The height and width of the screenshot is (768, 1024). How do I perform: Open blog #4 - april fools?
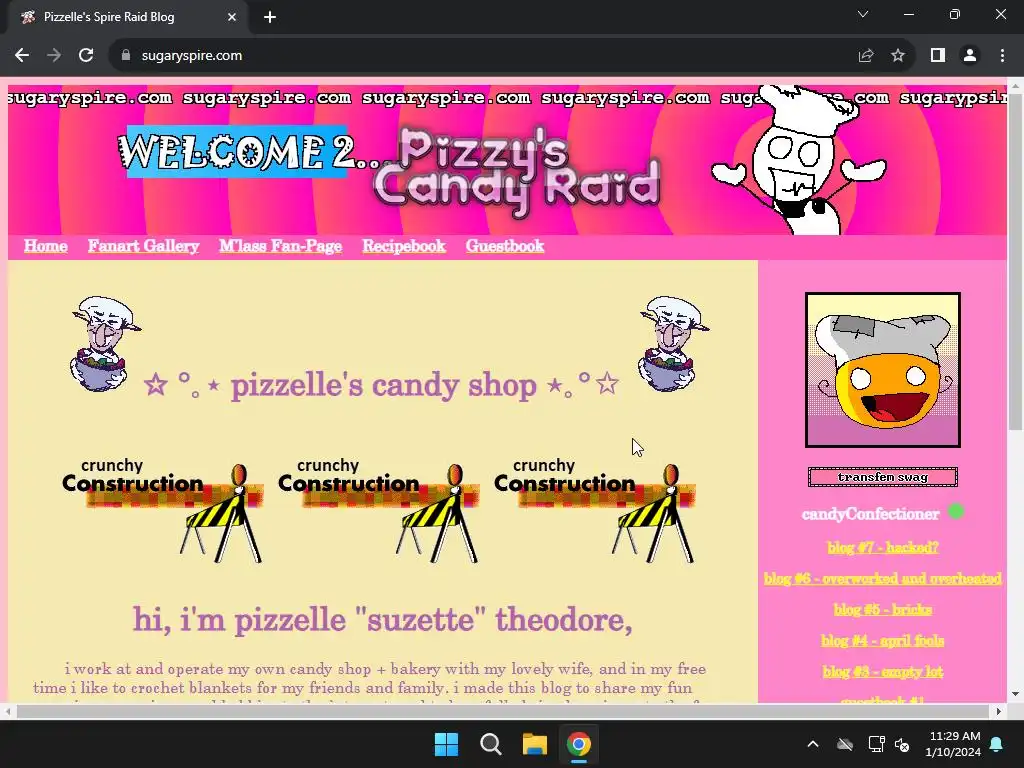pyautogui.click(x=883, y=641)
